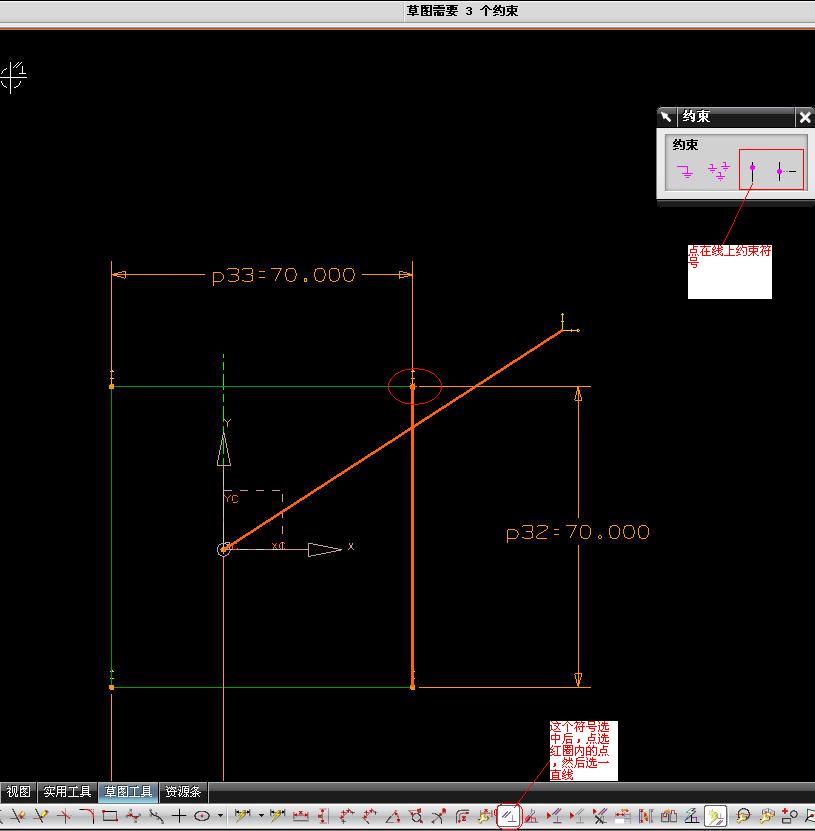The width and height of the screenshot is (815, 831).
Task: Click the arrow reset icon on 约束 dialog
Action: click(x=666, y=117)
